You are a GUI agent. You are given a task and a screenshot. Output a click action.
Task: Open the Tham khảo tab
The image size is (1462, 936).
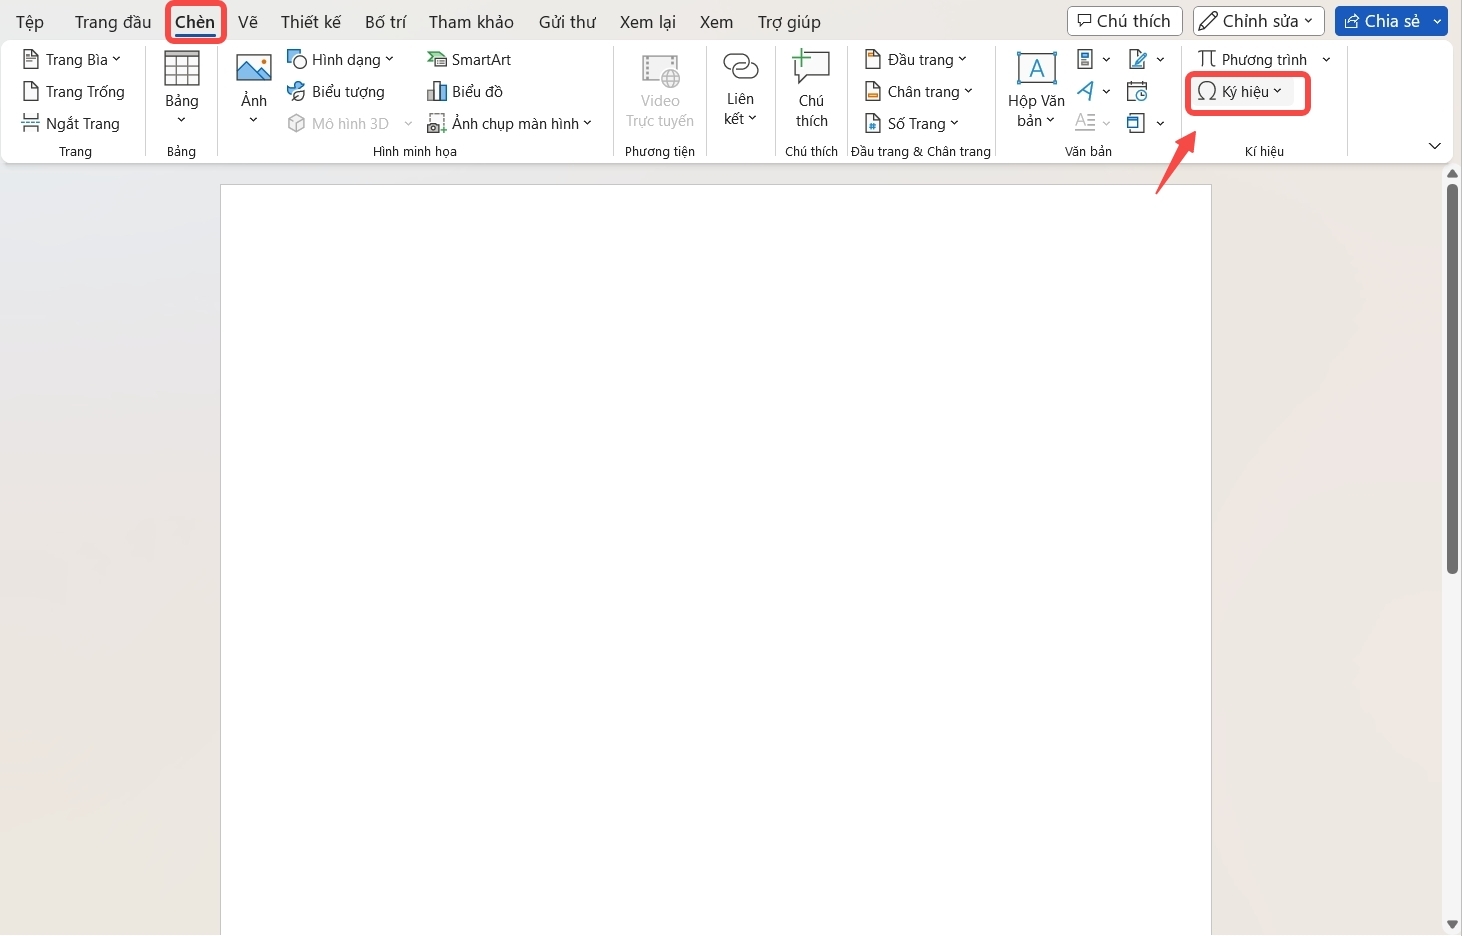point(471,22)
